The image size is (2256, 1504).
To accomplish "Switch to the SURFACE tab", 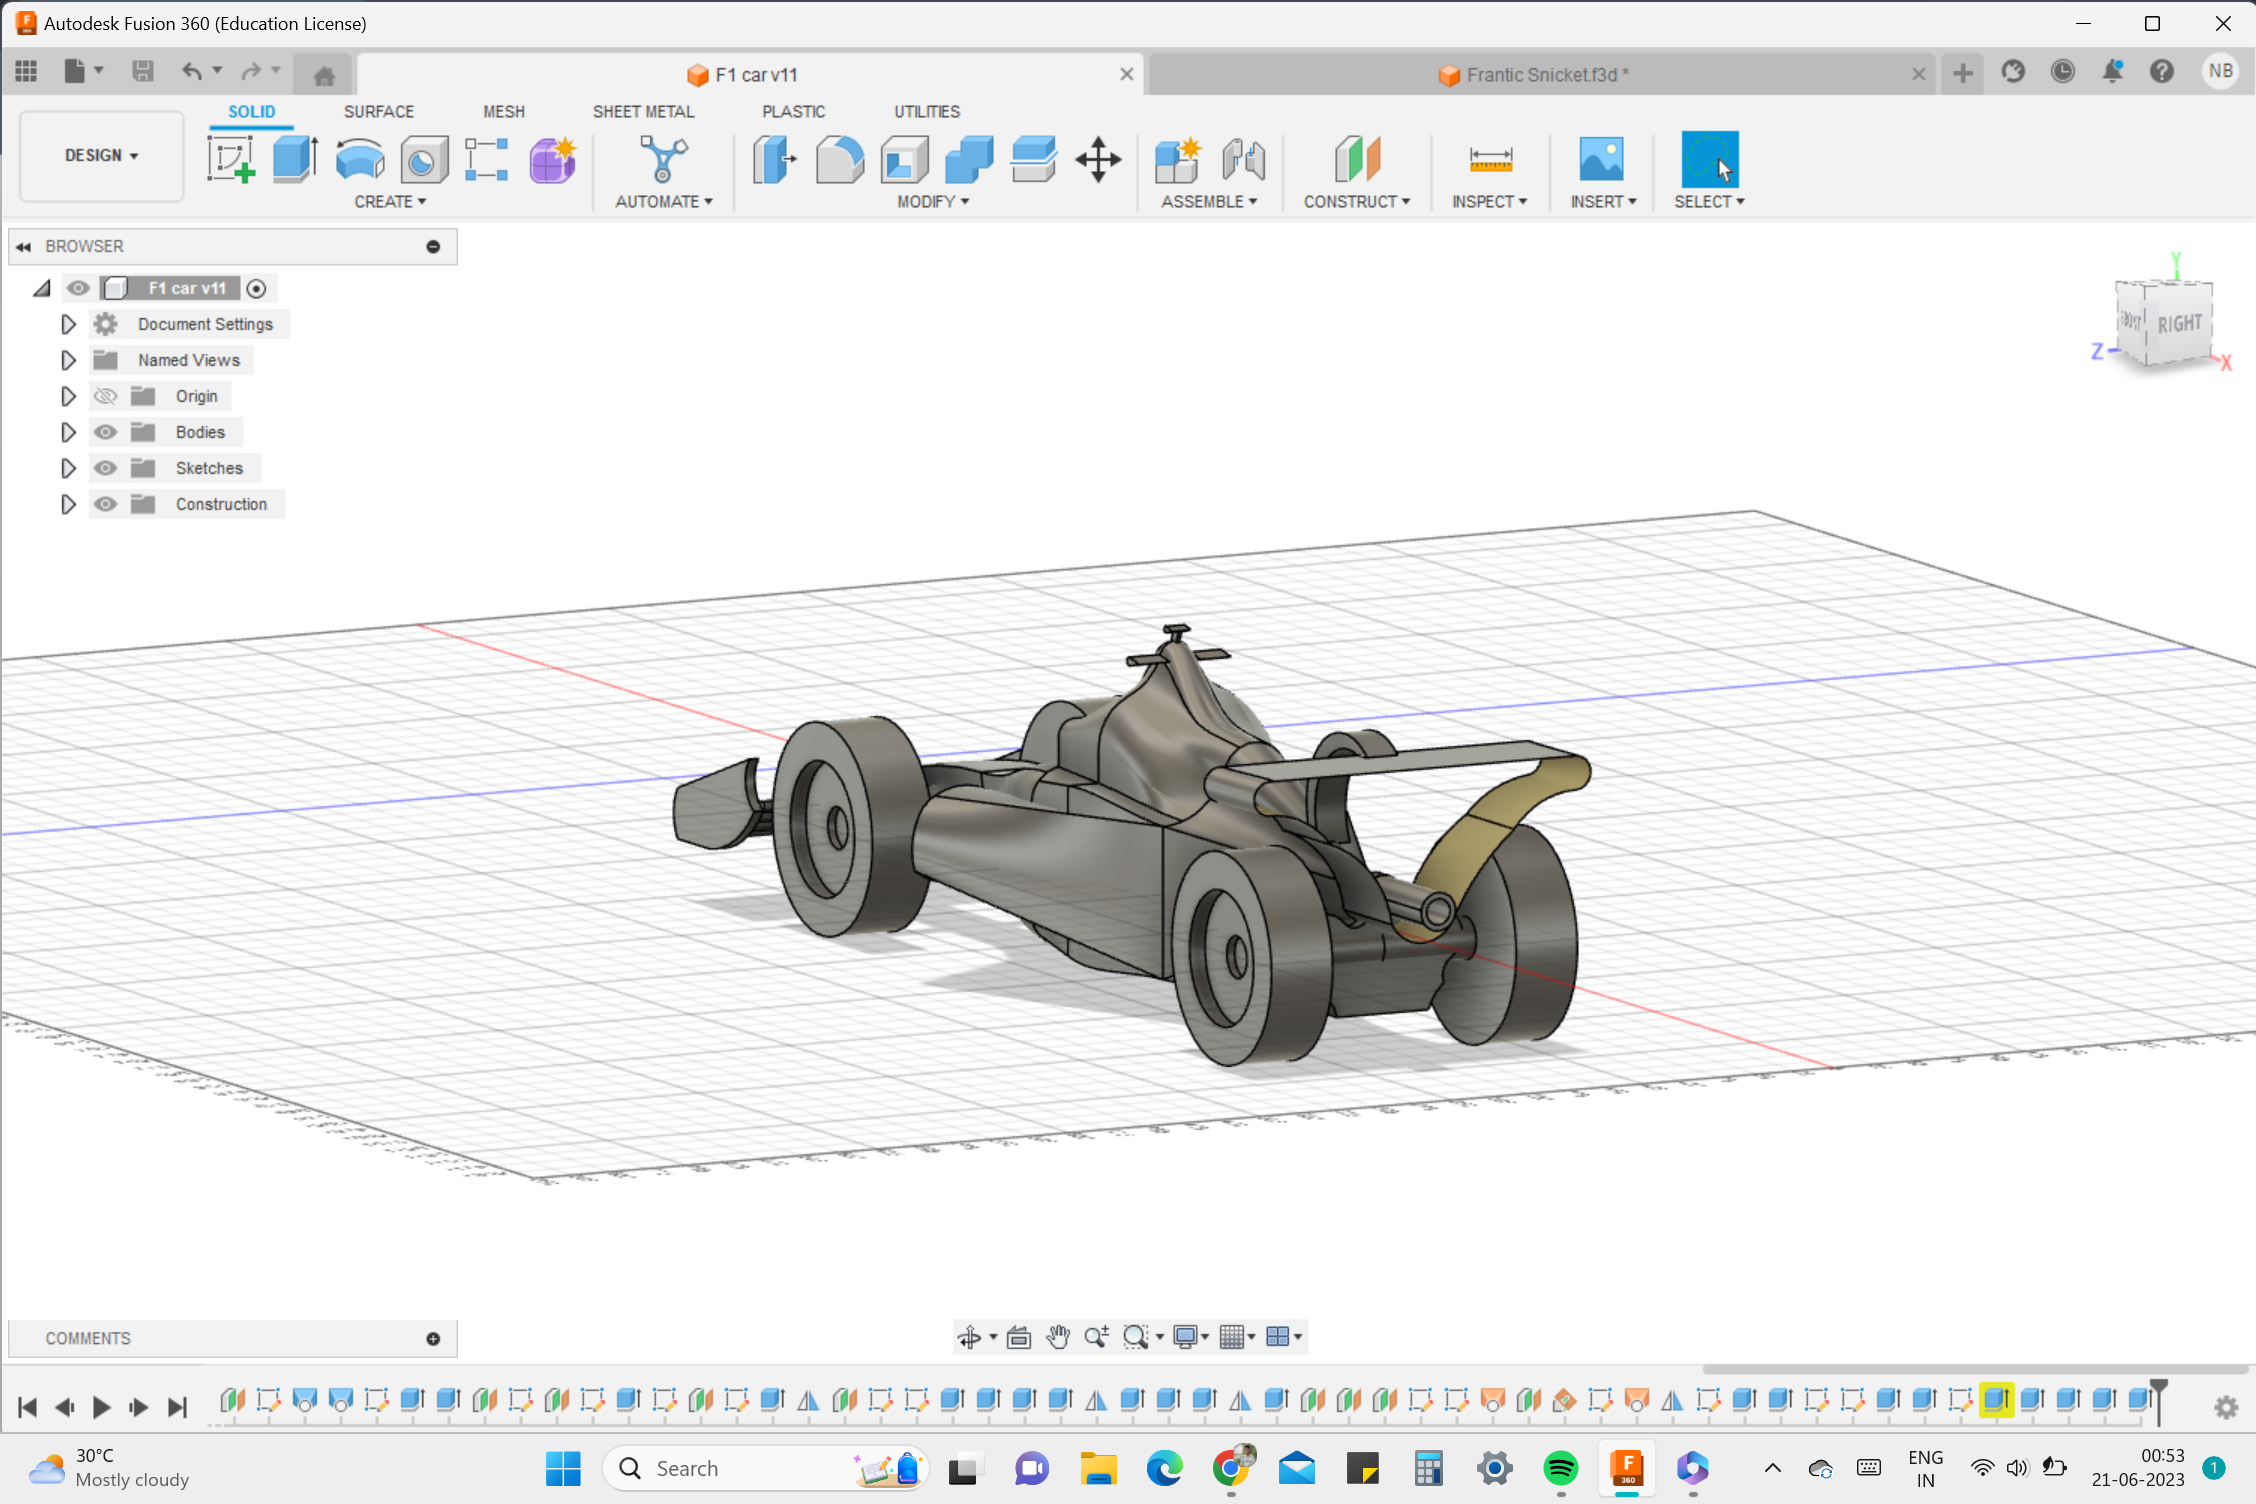I will [x=378, y=111].
